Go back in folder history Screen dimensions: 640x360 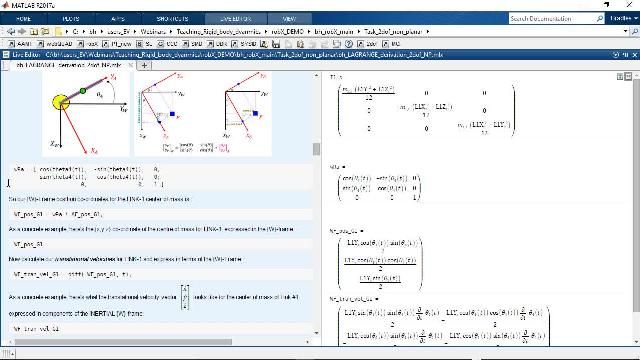click(x=11, y=31)
